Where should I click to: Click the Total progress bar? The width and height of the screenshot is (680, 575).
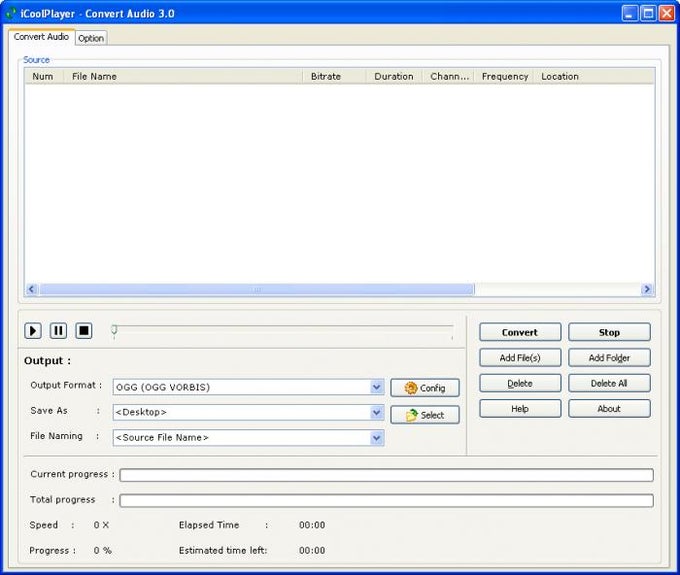[x=386, y=500]
